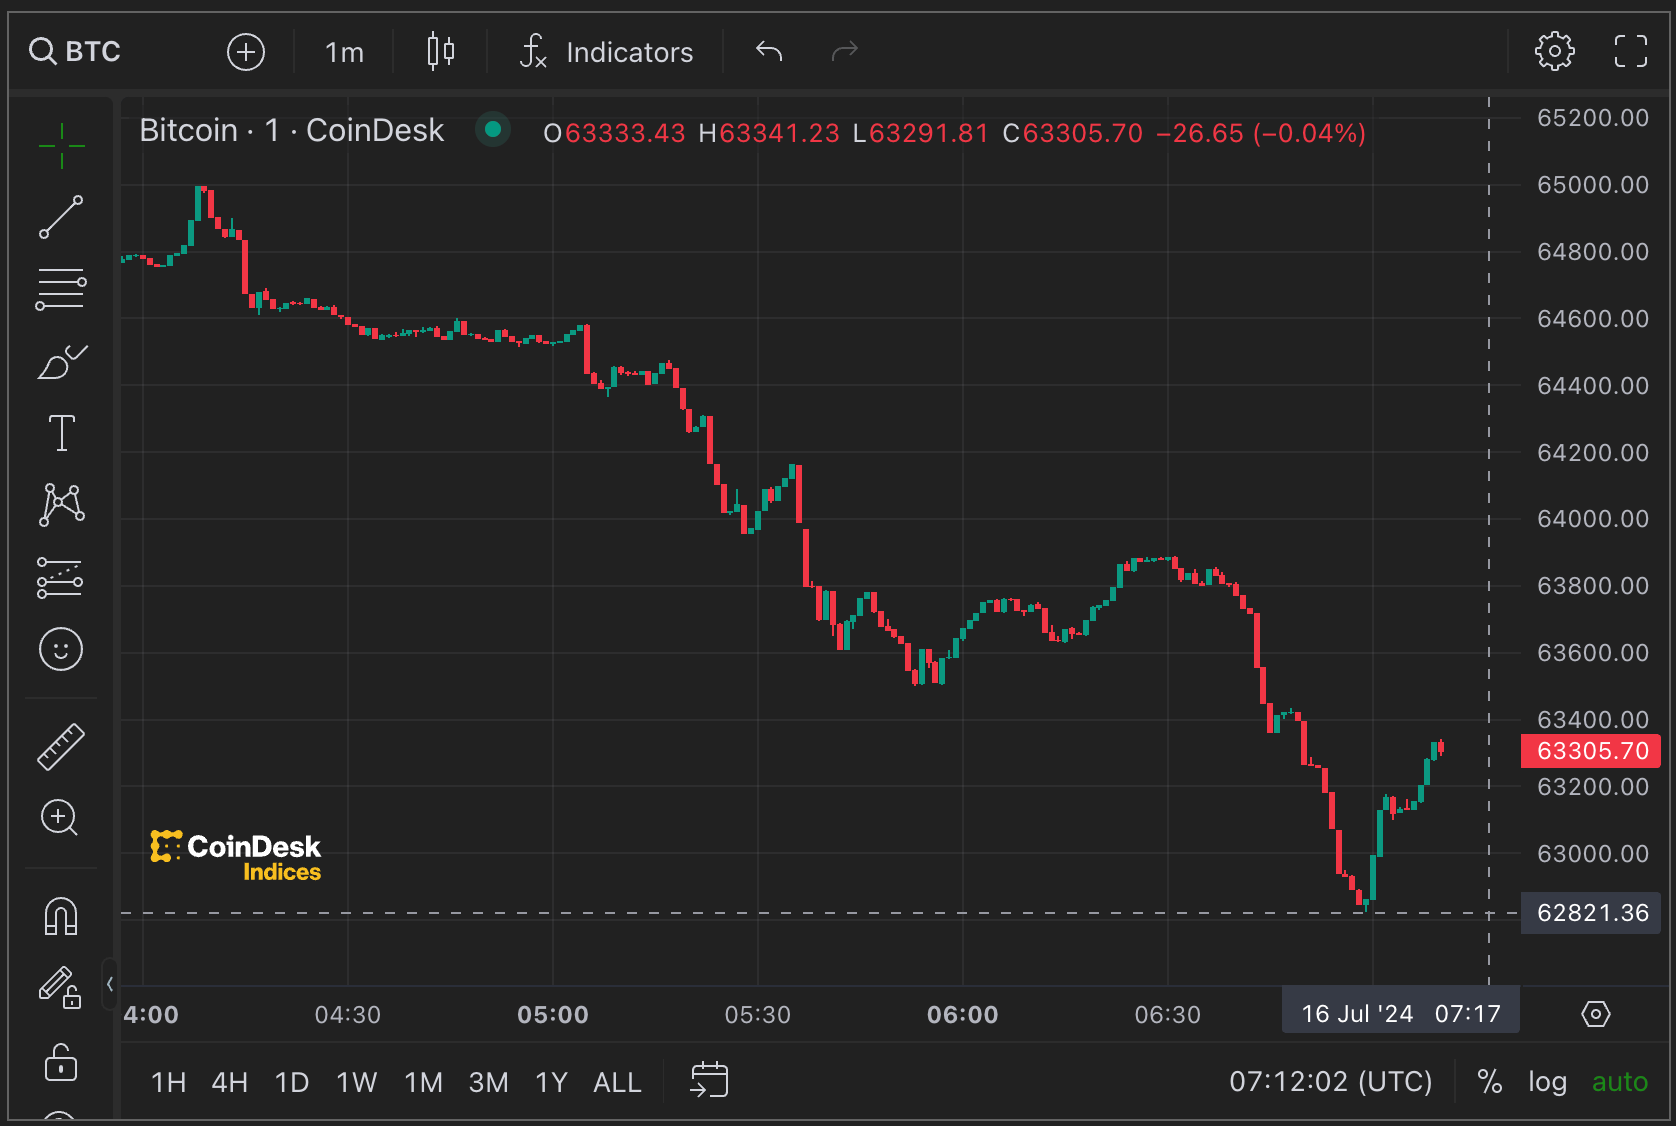Open the candlestick chart style menu

coord(441,51)
